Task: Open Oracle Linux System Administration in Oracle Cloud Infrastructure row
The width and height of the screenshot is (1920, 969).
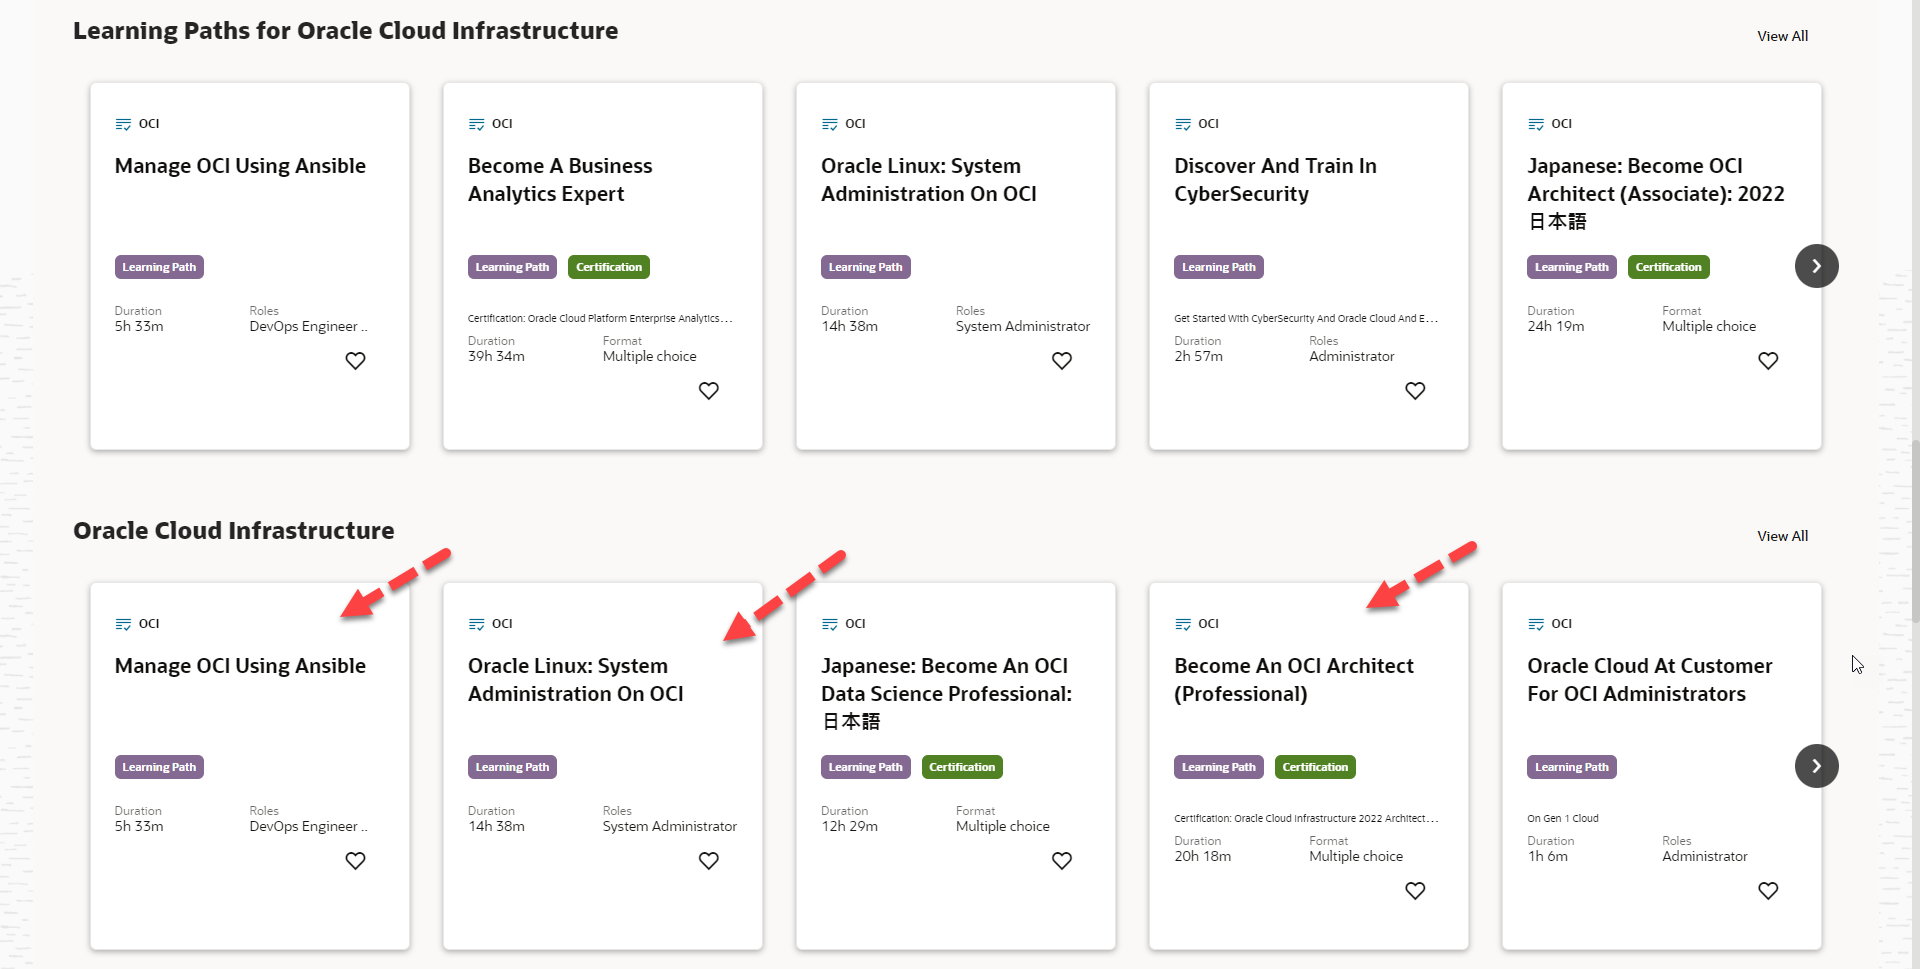Action: pyautogui.click(x=575, y=680)
